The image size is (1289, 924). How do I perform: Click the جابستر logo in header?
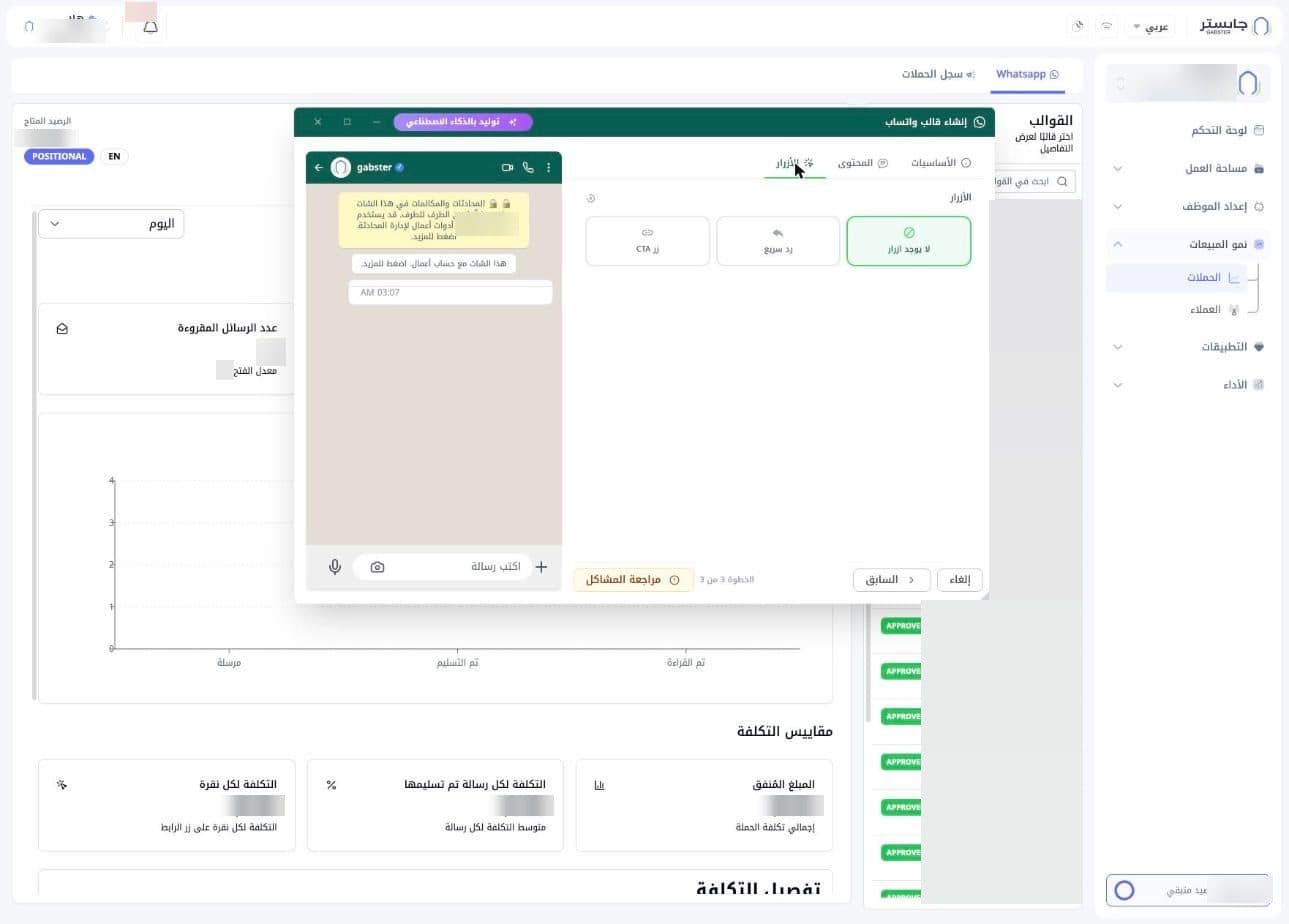[1235, 26]
